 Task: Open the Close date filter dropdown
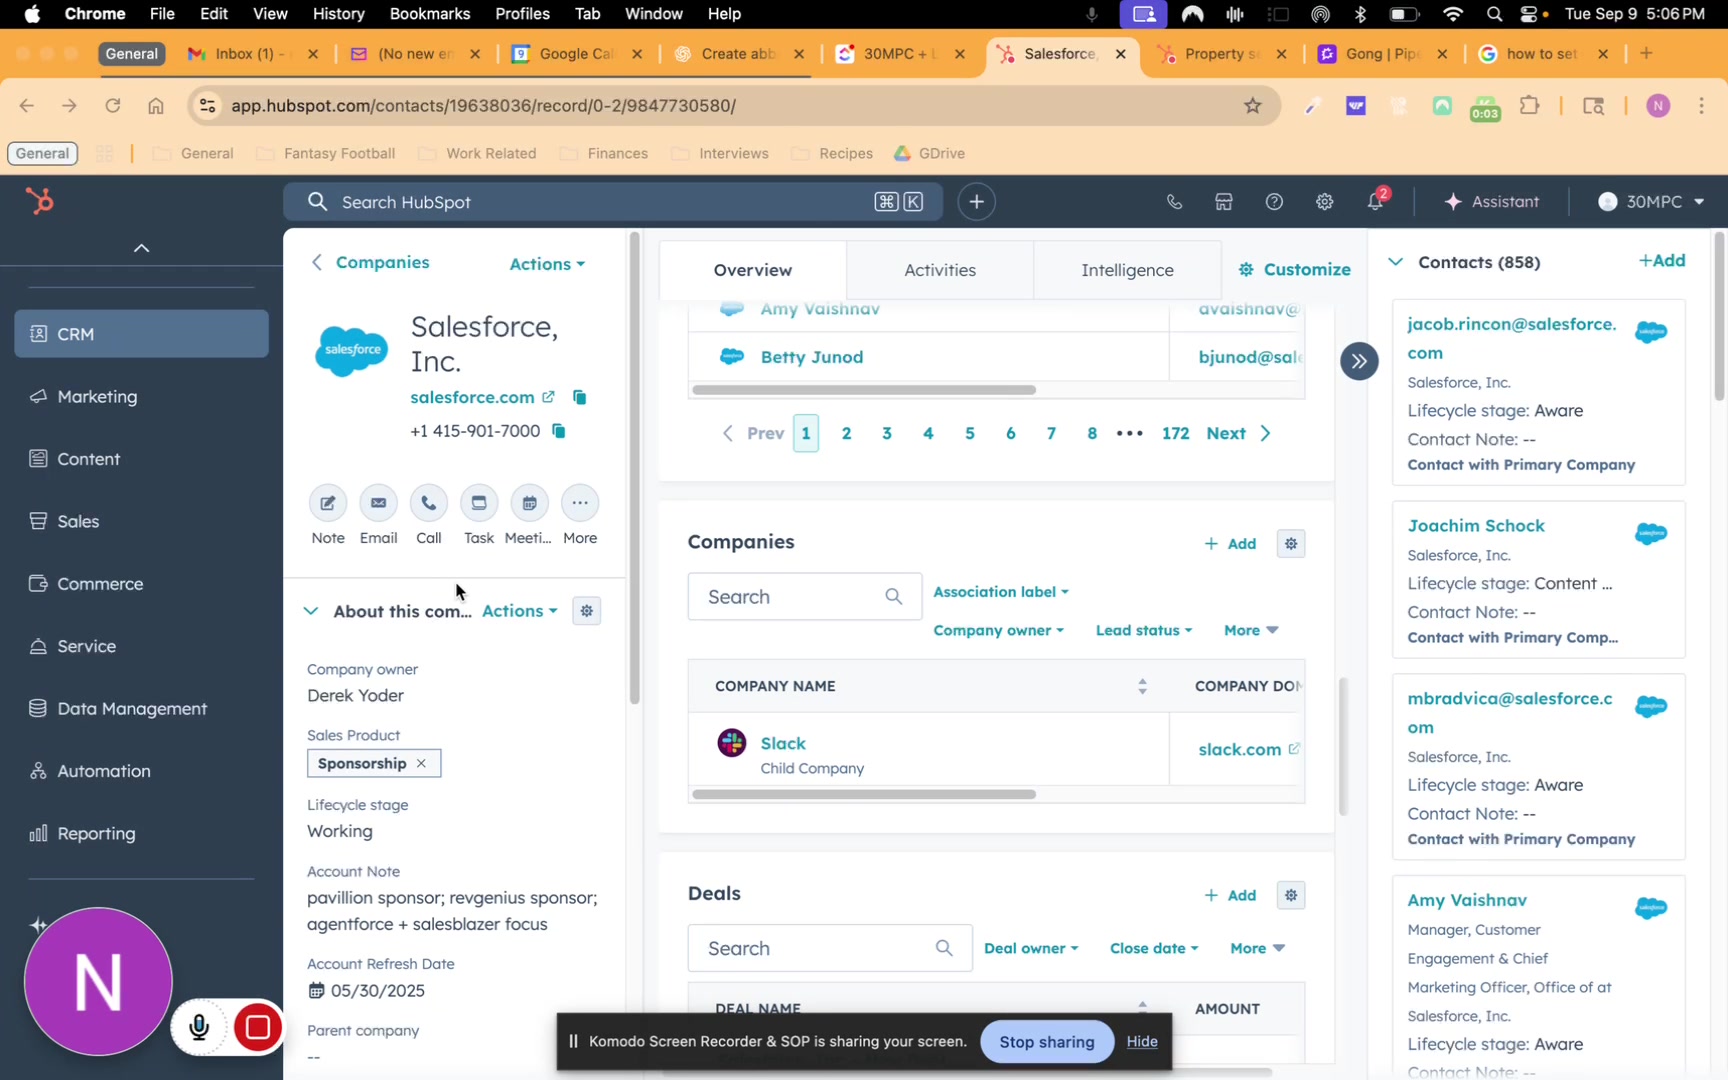click(x=1154, y=949)
